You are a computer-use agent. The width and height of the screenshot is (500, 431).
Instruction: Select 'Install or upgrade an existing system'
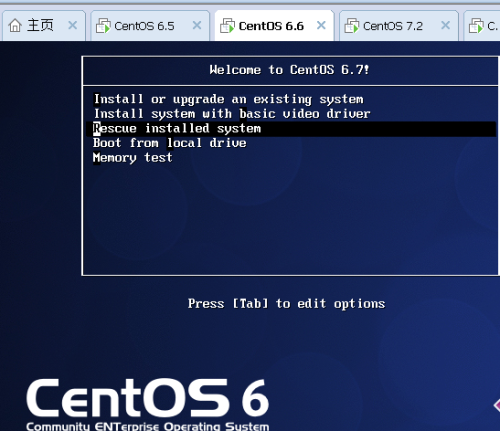[228, 99]
